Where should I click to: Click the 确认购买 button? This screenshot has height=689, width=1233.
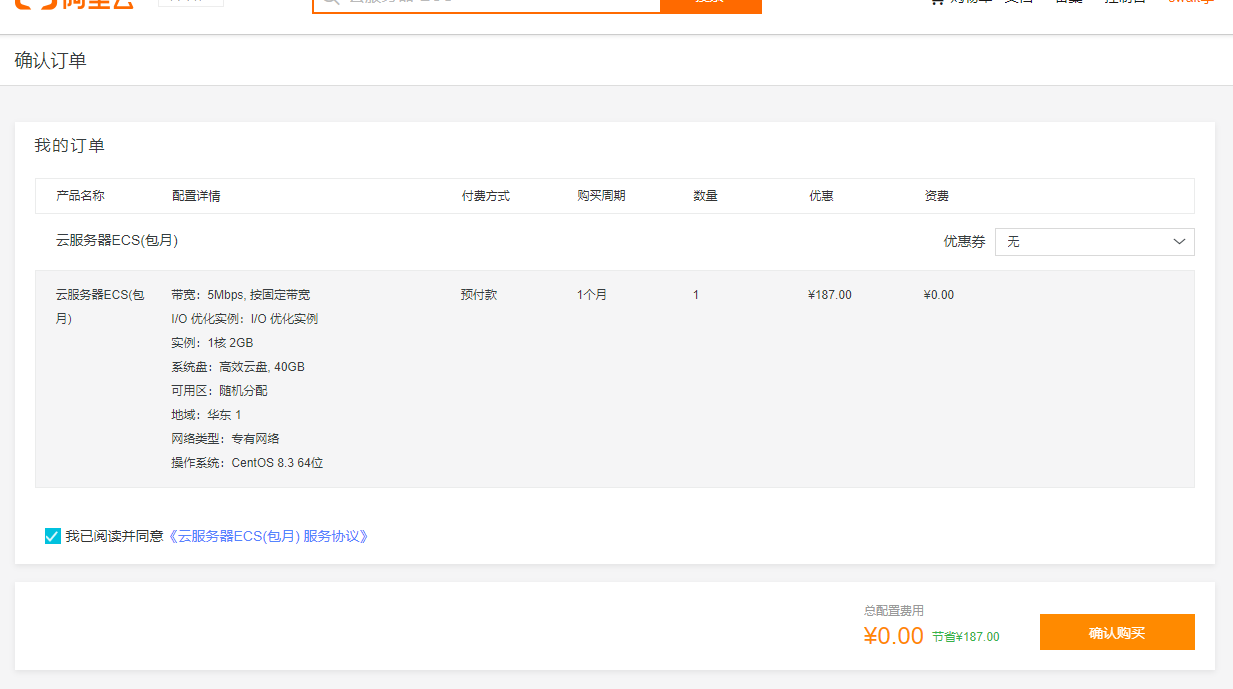[x=1117, y=633]
